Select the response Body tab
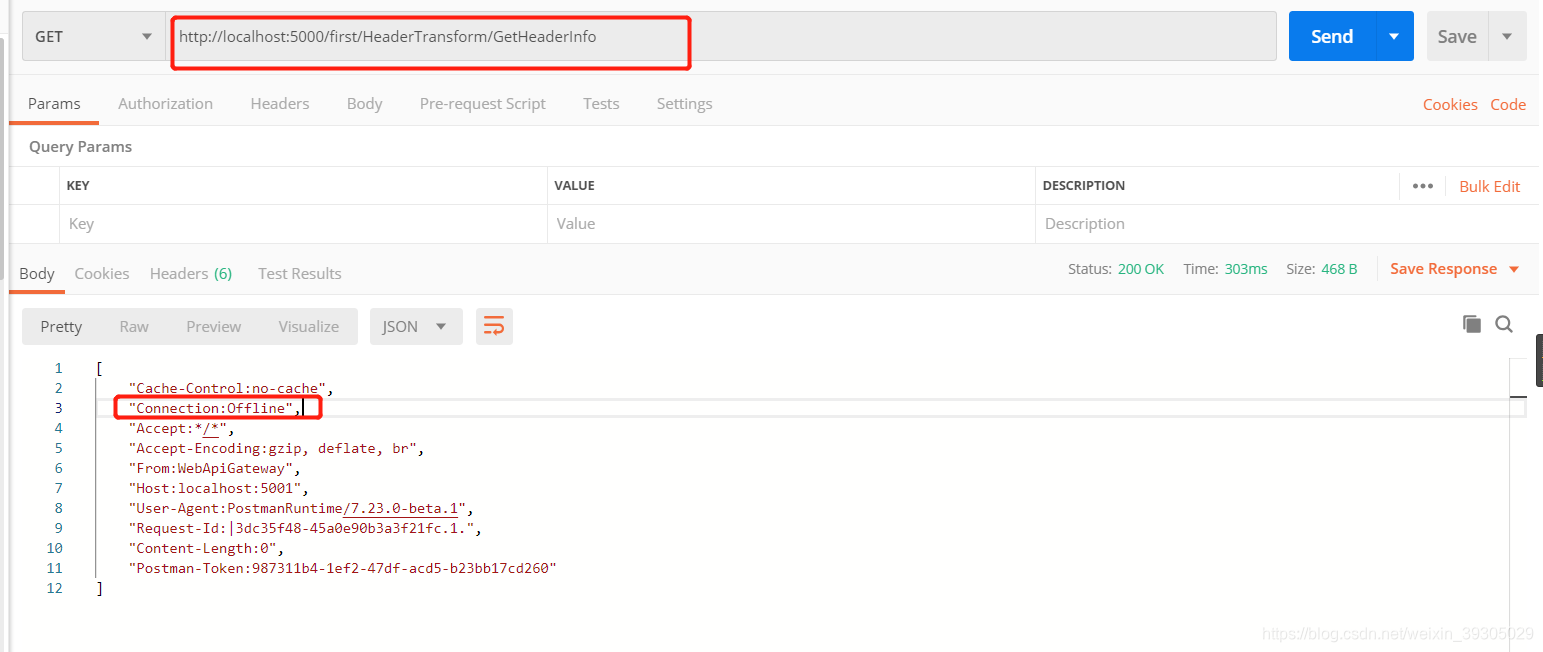 (37, 274)
